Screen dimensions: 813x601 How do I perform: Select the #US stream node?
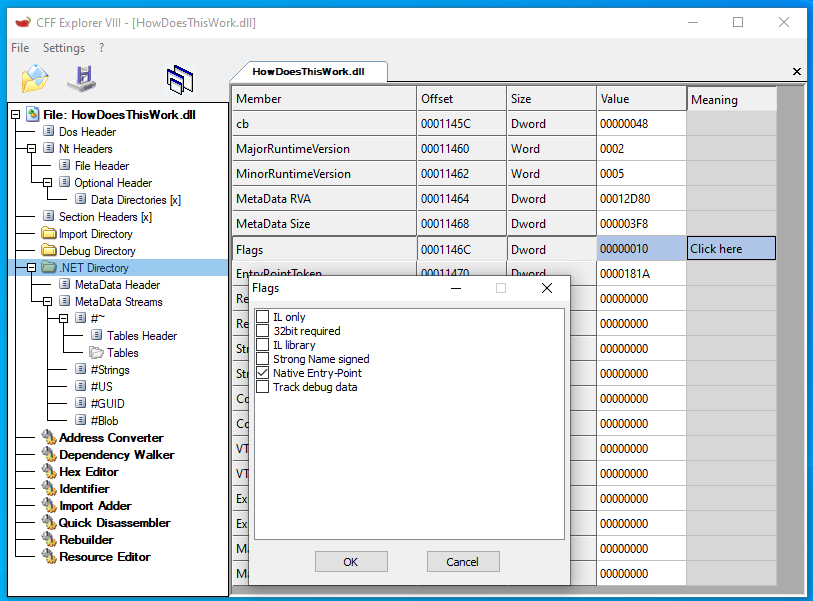pyautogui.click(x=102, y=387)
